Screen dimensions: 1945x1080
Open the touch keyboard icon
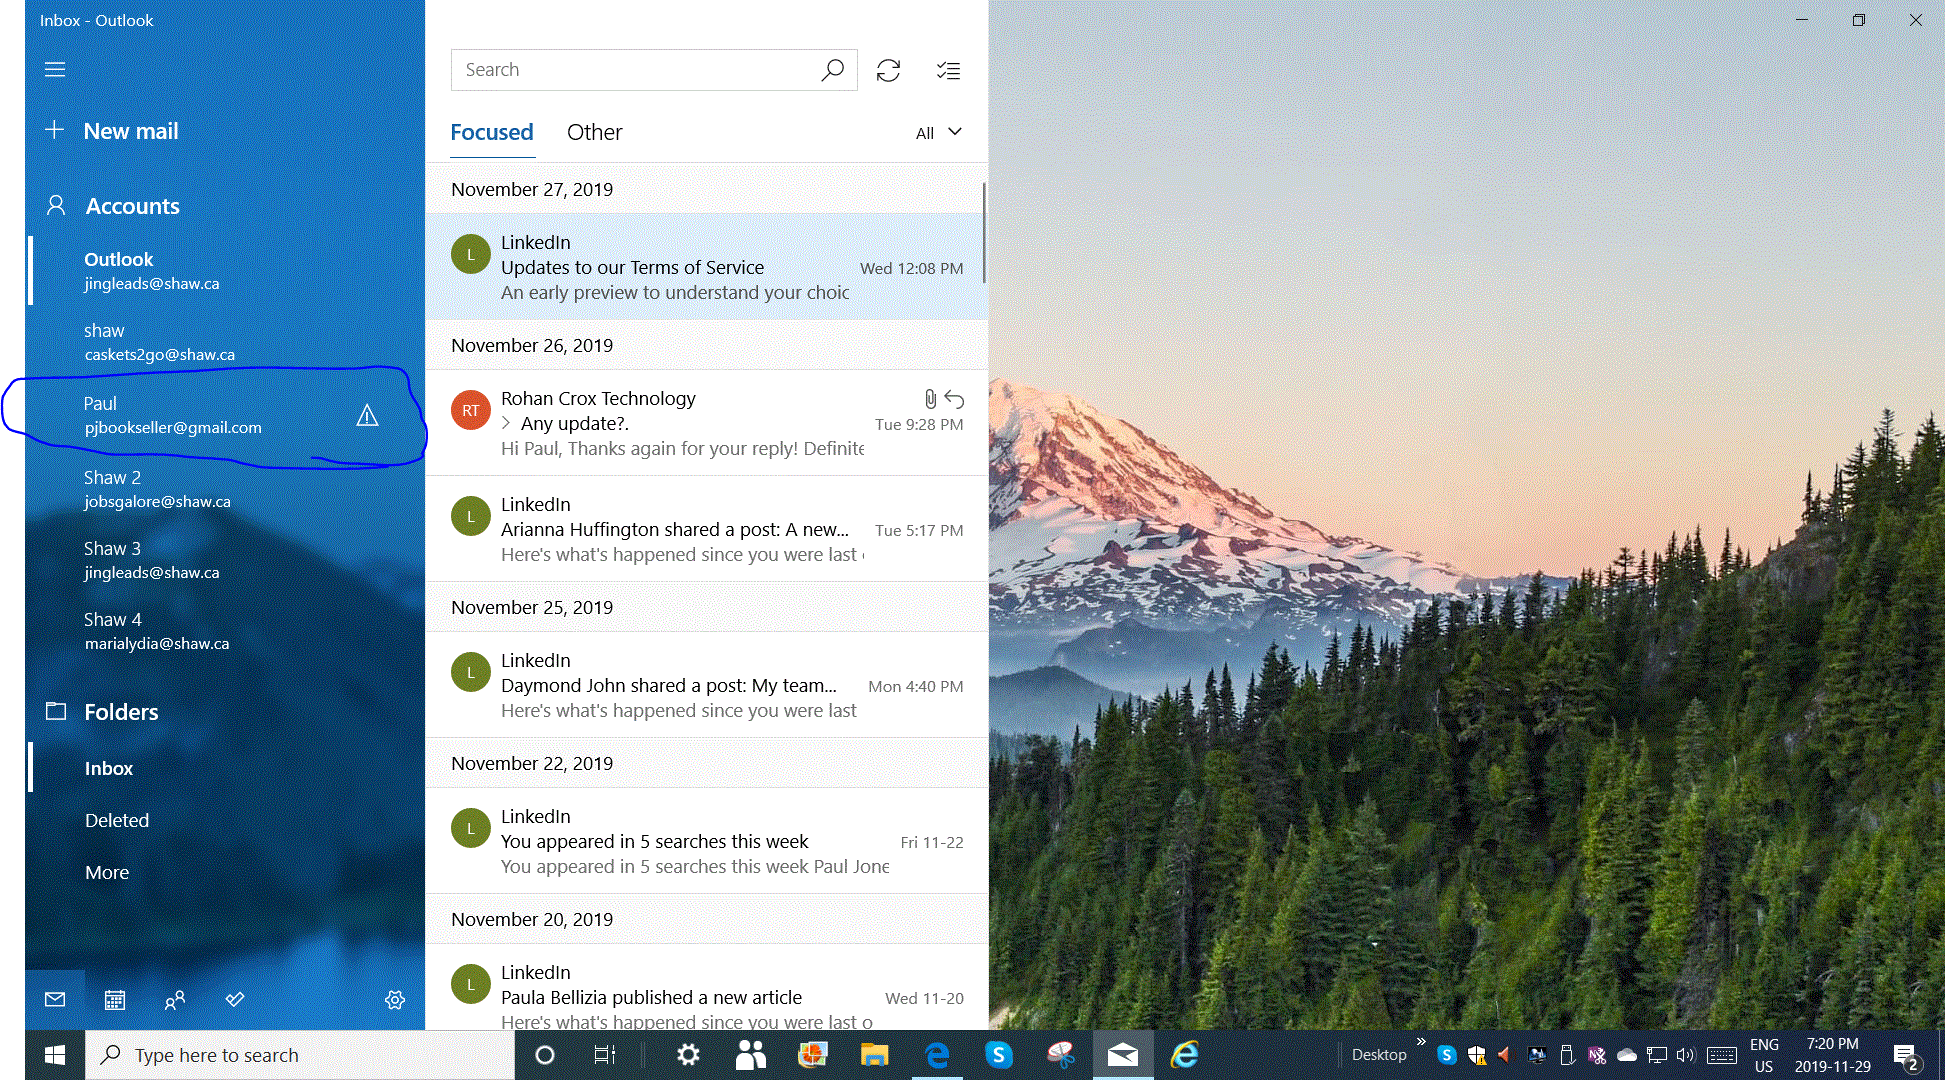point(1722,1055)
